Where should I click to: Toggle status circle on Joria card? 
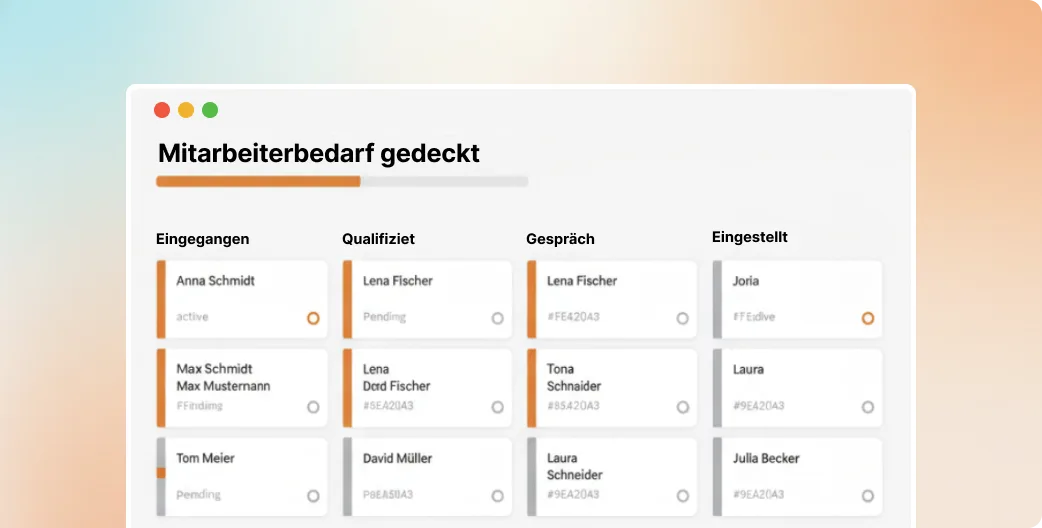pos(868,318)
